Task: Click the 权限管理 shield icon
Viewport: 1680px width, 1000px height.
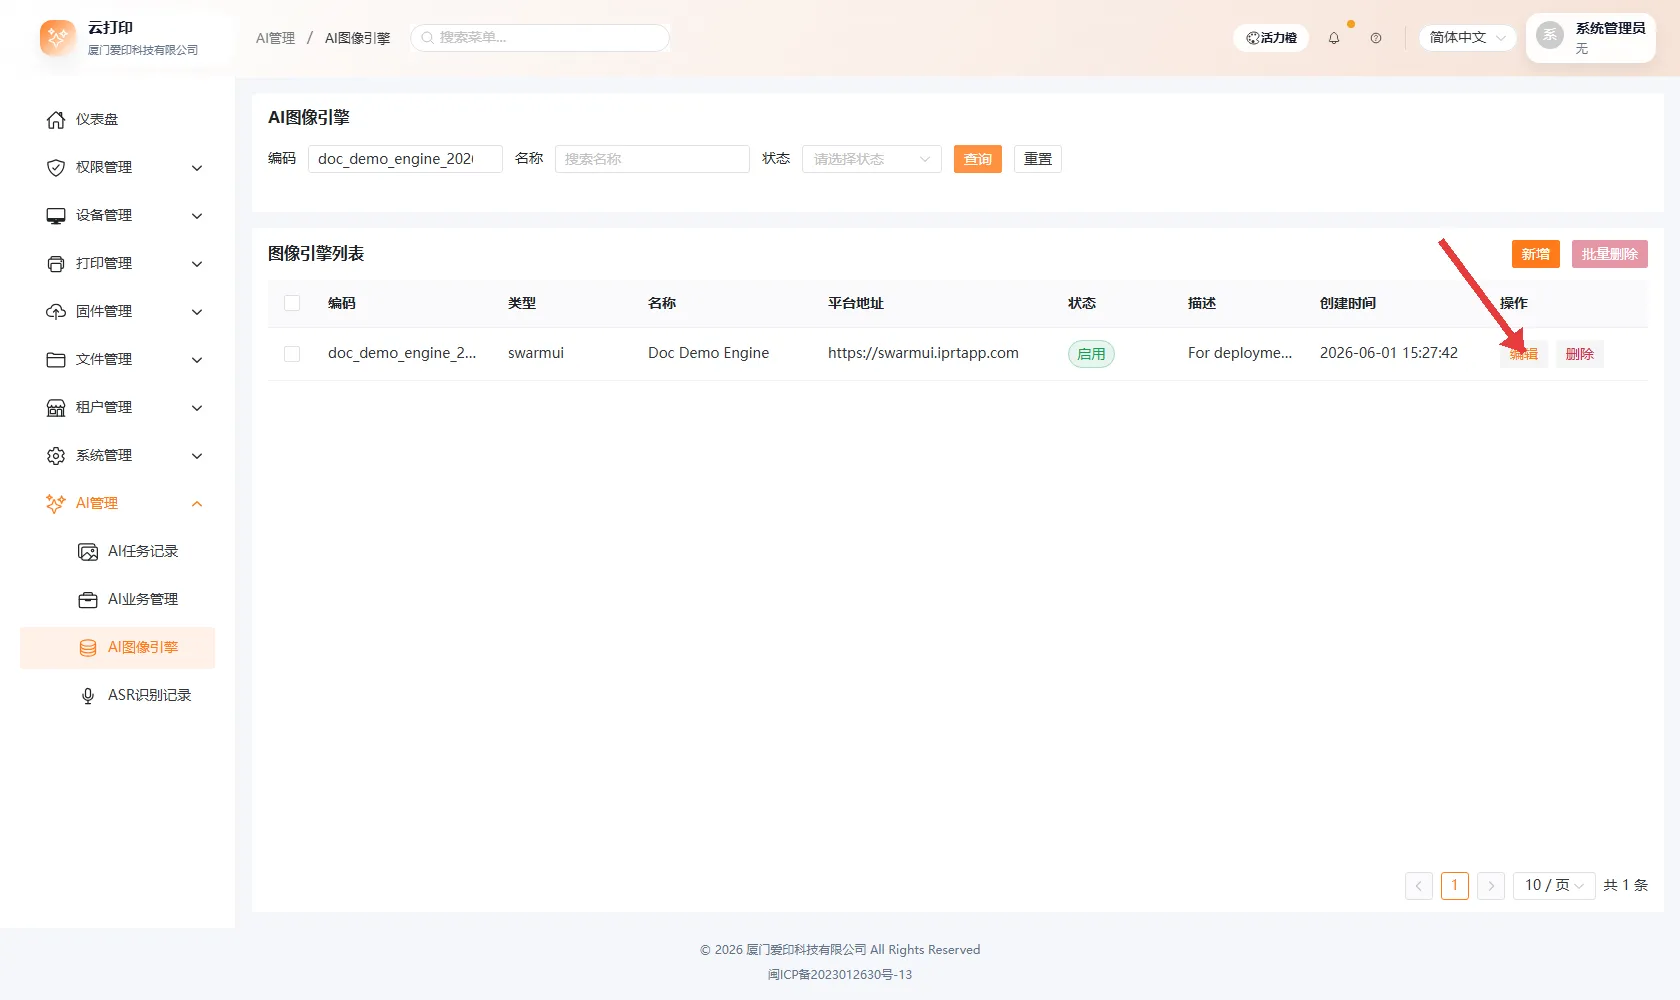Action: (x=56, y=168)
